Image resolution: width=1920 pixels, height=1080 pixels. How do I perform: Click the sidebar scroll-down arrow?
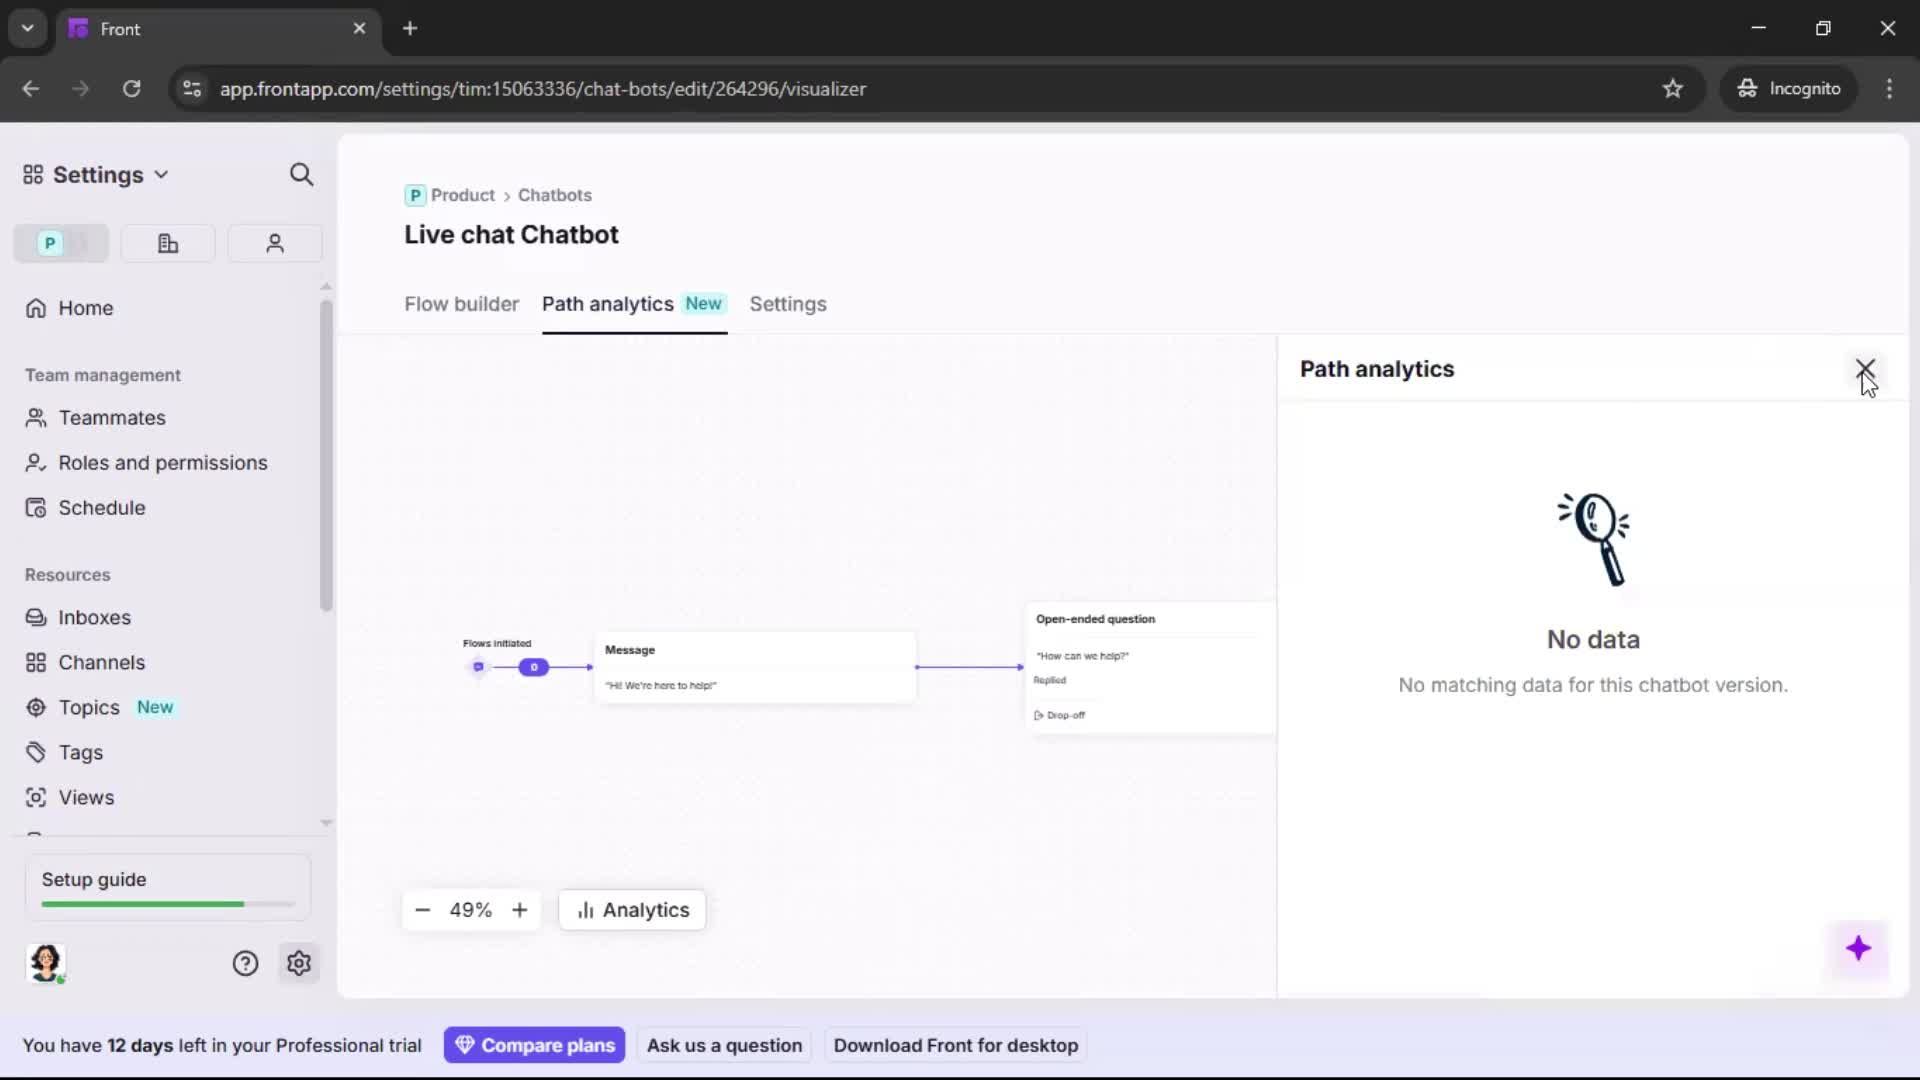pyautogui.click(x=326, y=821)
